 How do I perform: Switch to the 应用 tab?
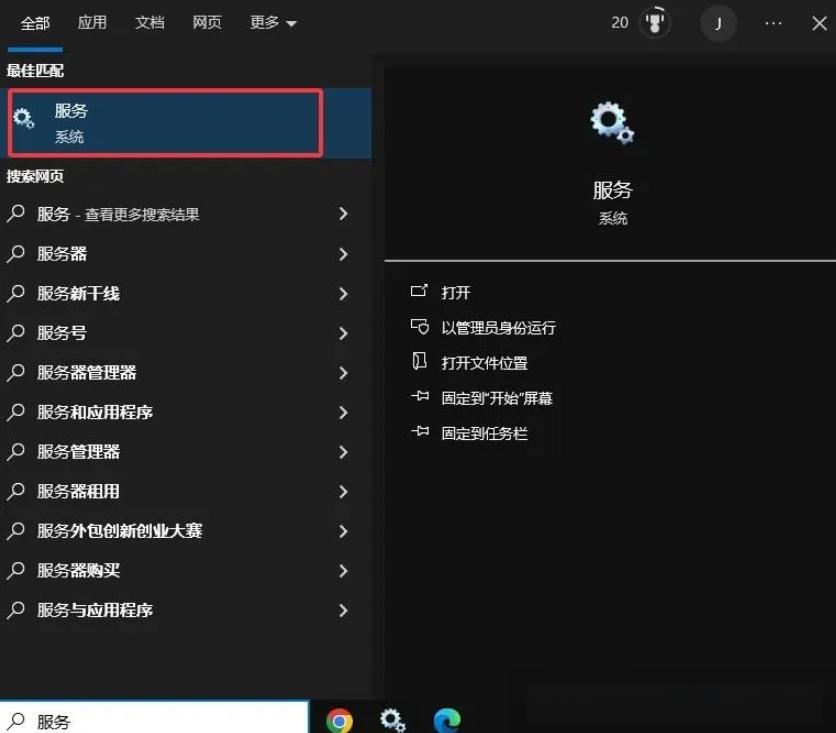pyautogui.click(x=92, y=22)
